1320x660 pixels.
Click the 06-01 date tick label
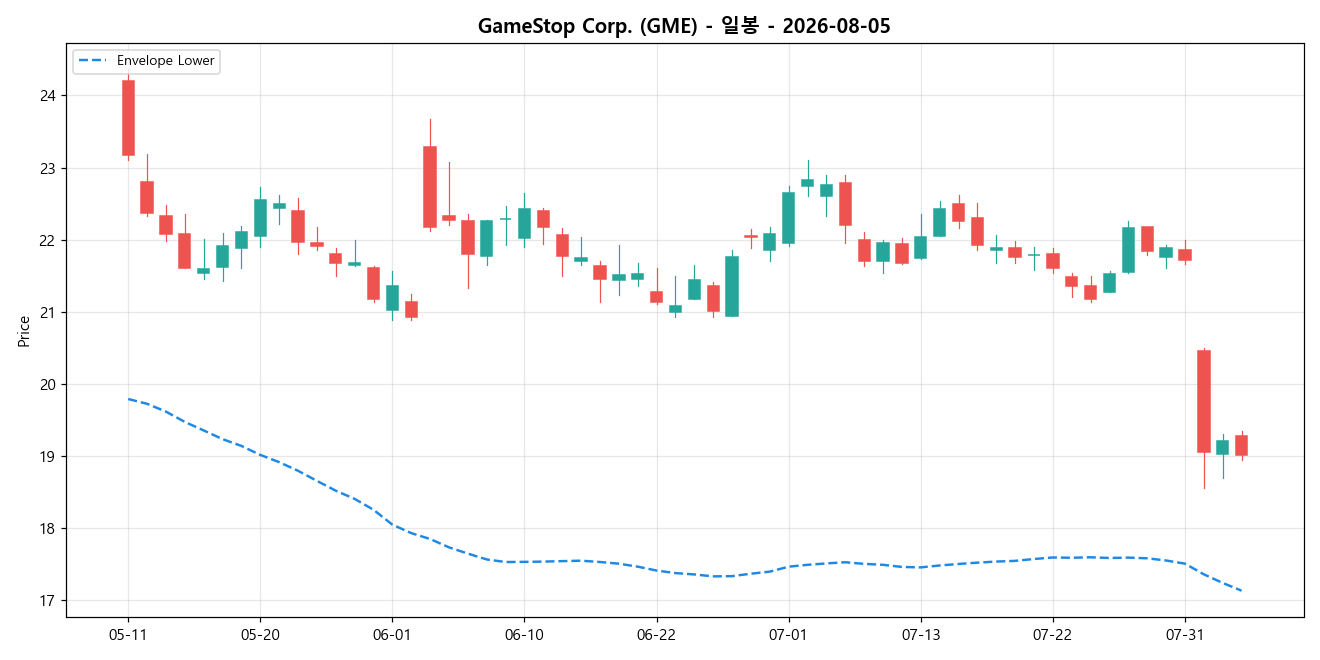click(x=392, y=635)
